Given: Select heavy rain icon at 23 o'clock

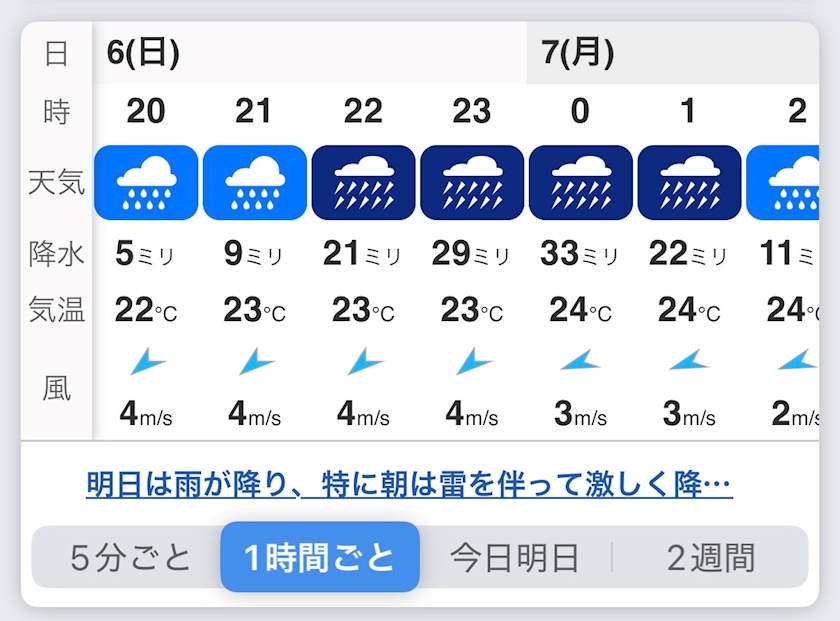Looking at the screenshot, I should [472, 182].
